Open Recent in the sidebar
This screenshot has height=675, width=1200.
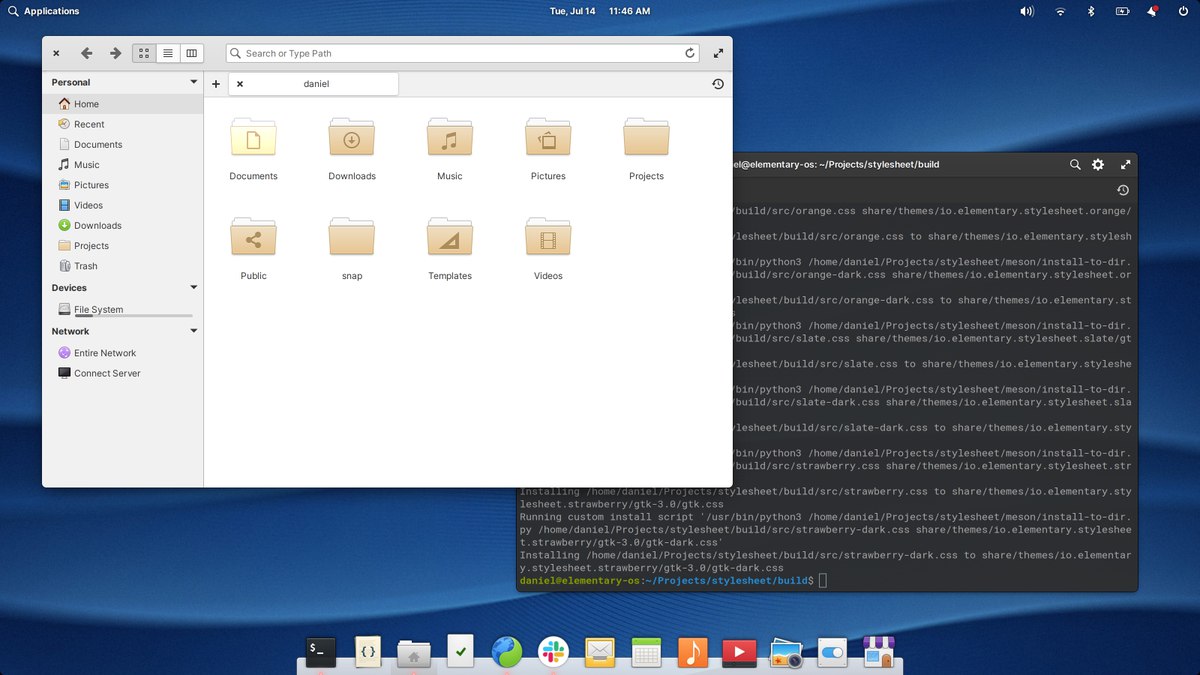[x=123, y=124]
